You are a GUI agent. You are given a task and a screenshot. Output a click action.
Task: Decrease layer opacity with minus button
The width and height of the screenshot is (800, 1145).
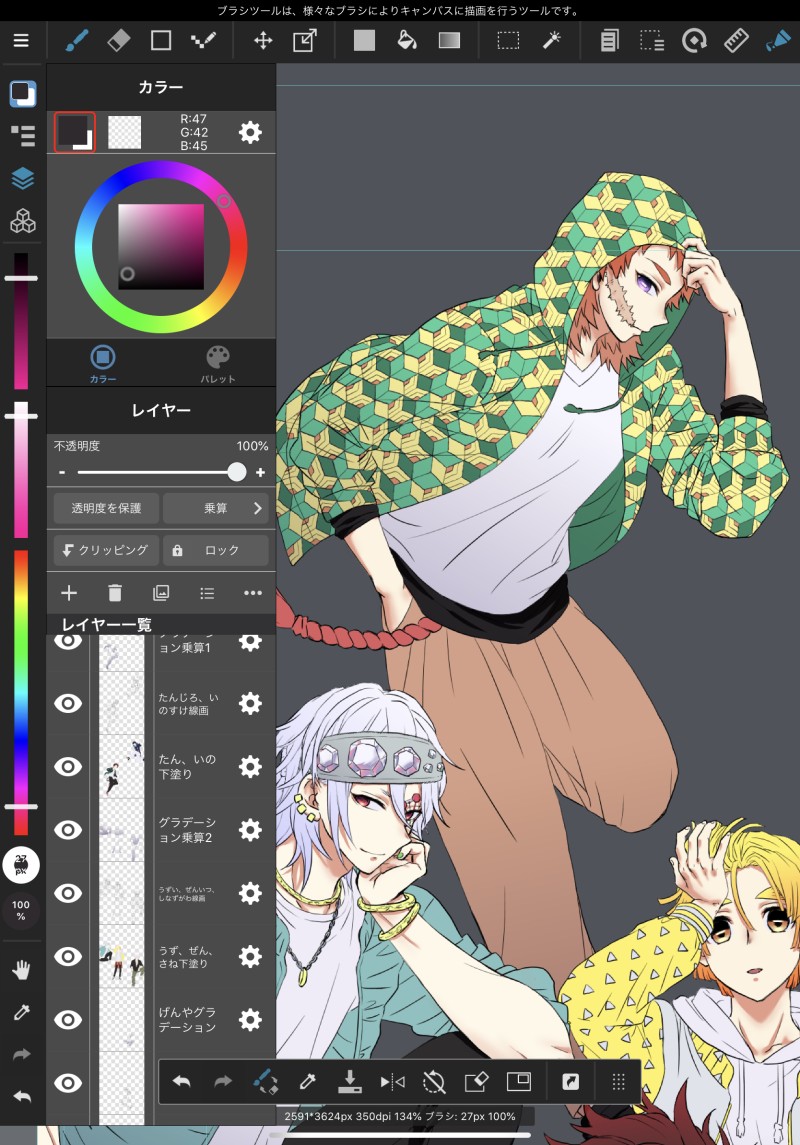[62, 472]
